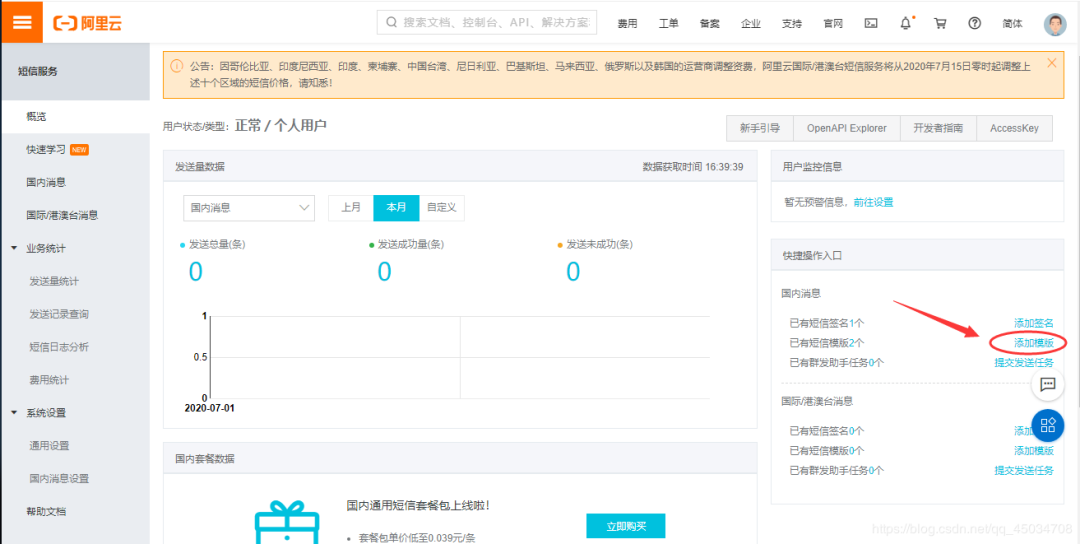Select the 本月 time range
This screenshot has height=544, width=1080.
pyautogui.click(x=396, y=207)
